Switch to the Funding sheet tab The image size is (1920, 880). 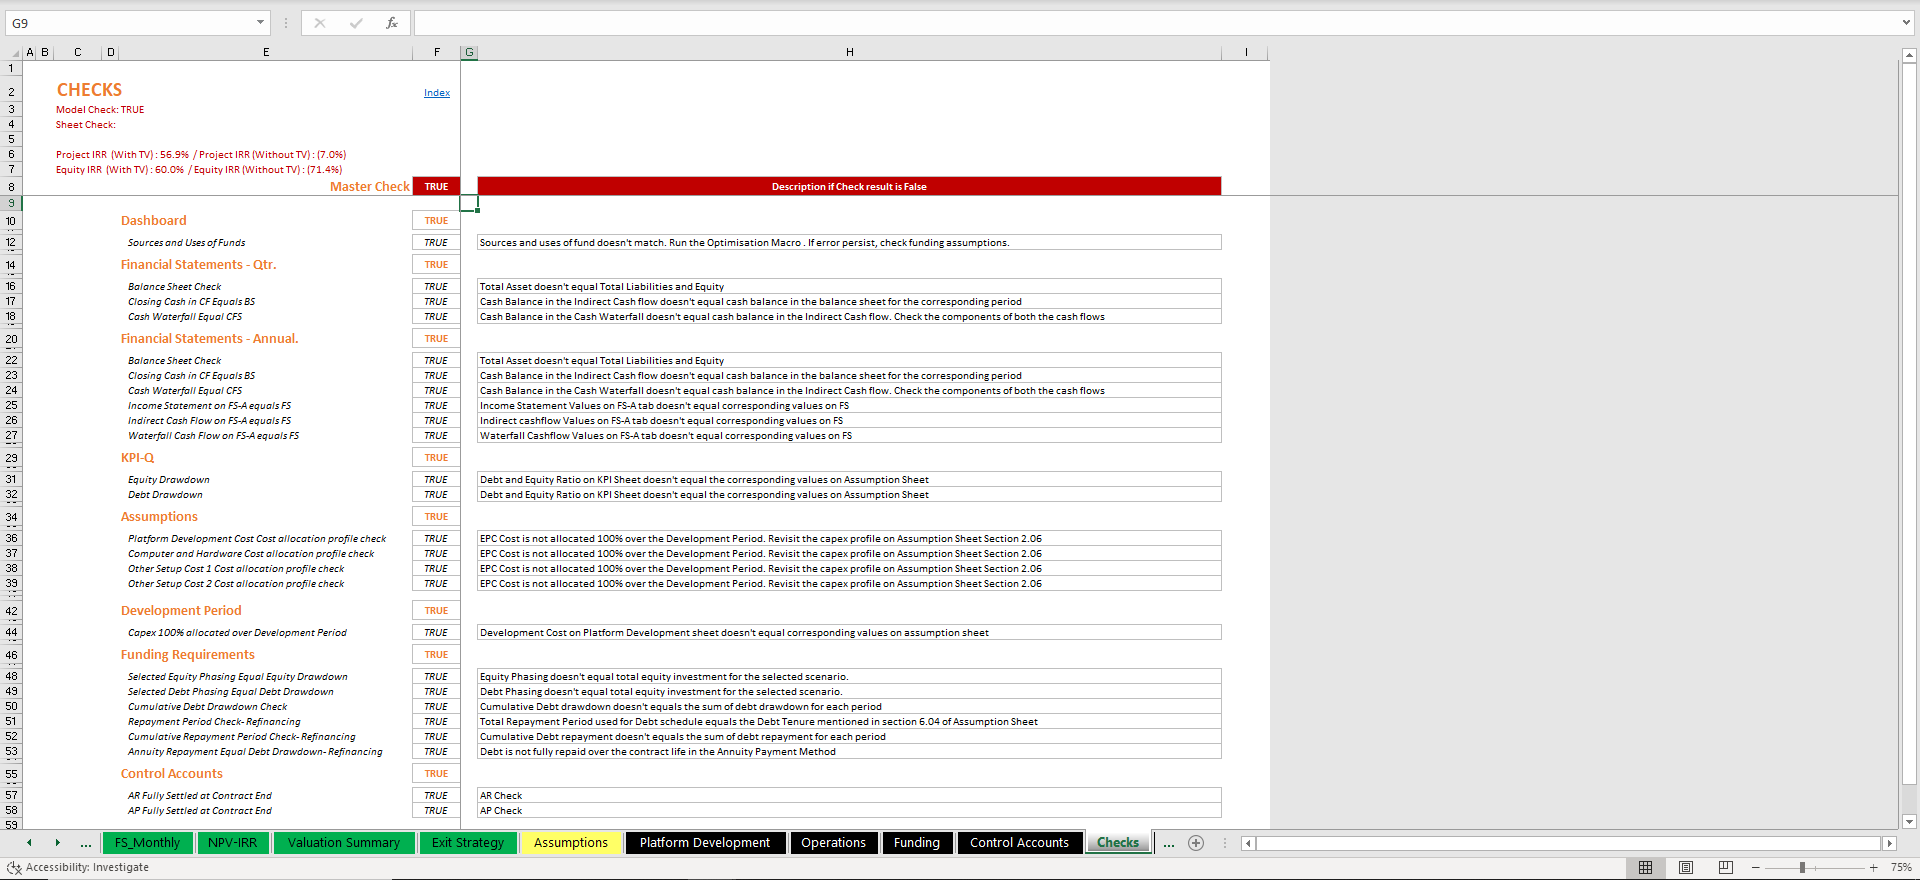pyautogui.click(x=917, y=843)
